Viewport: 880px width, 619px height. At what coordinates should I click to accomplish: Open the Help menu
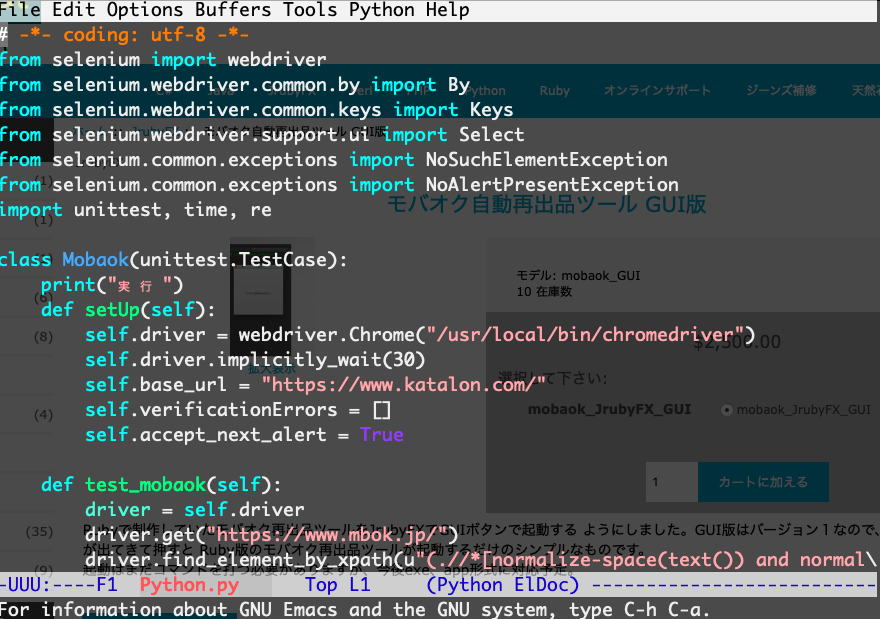(447, 10)
